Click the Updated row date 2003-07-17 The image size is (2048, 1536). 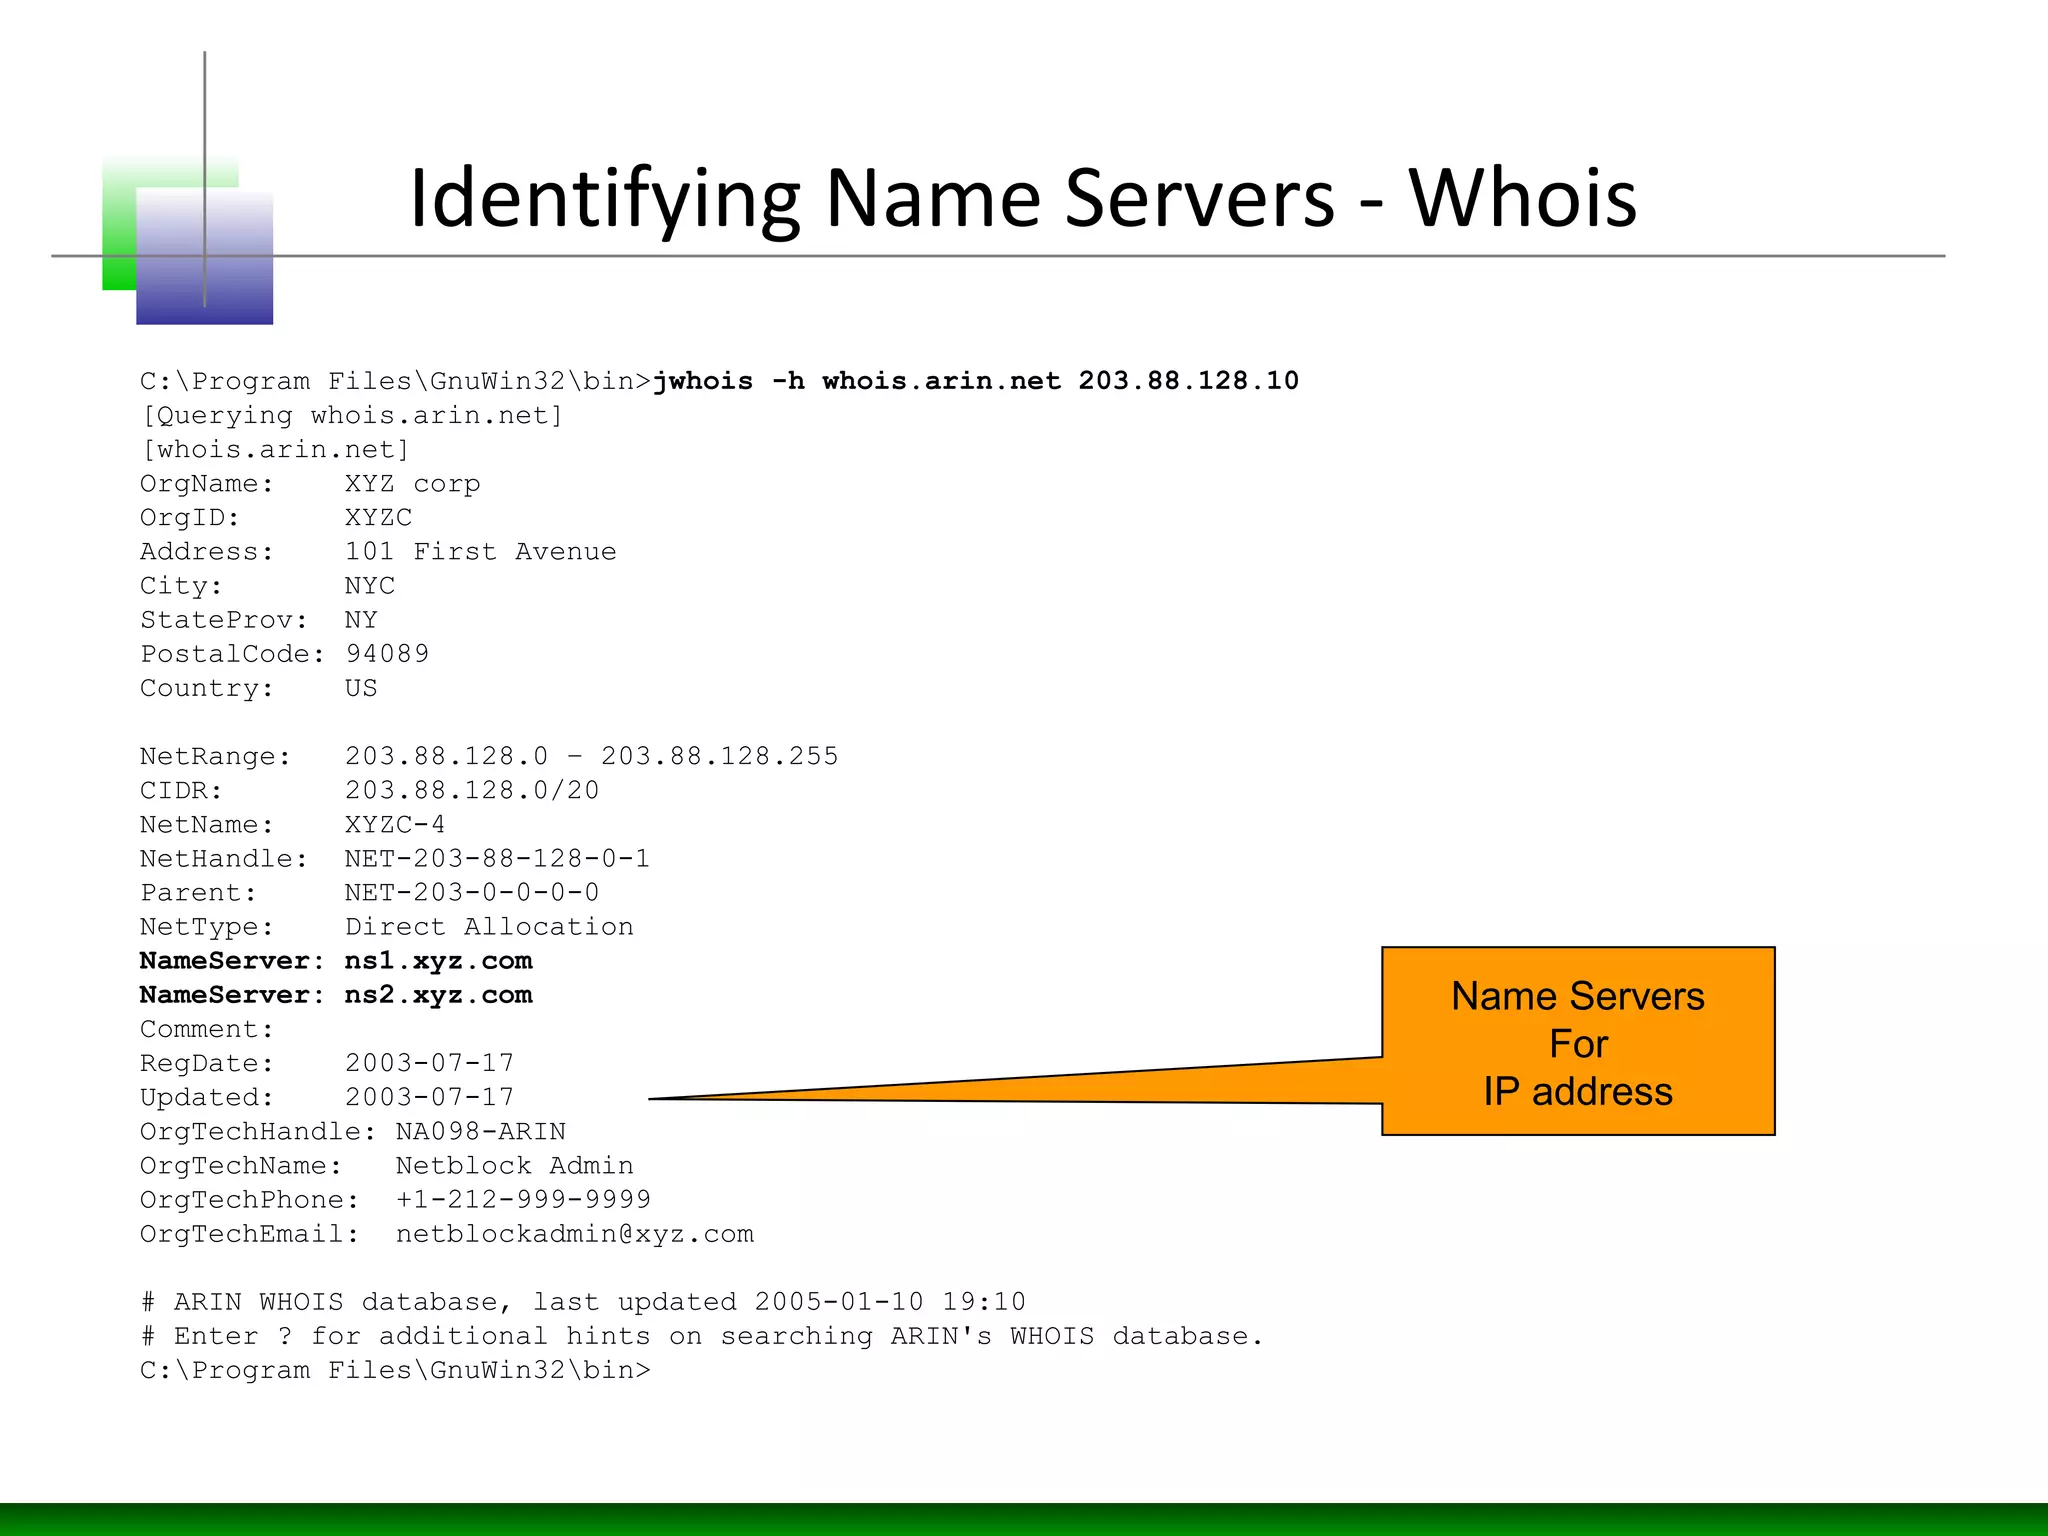click(x=430, y=1097)
